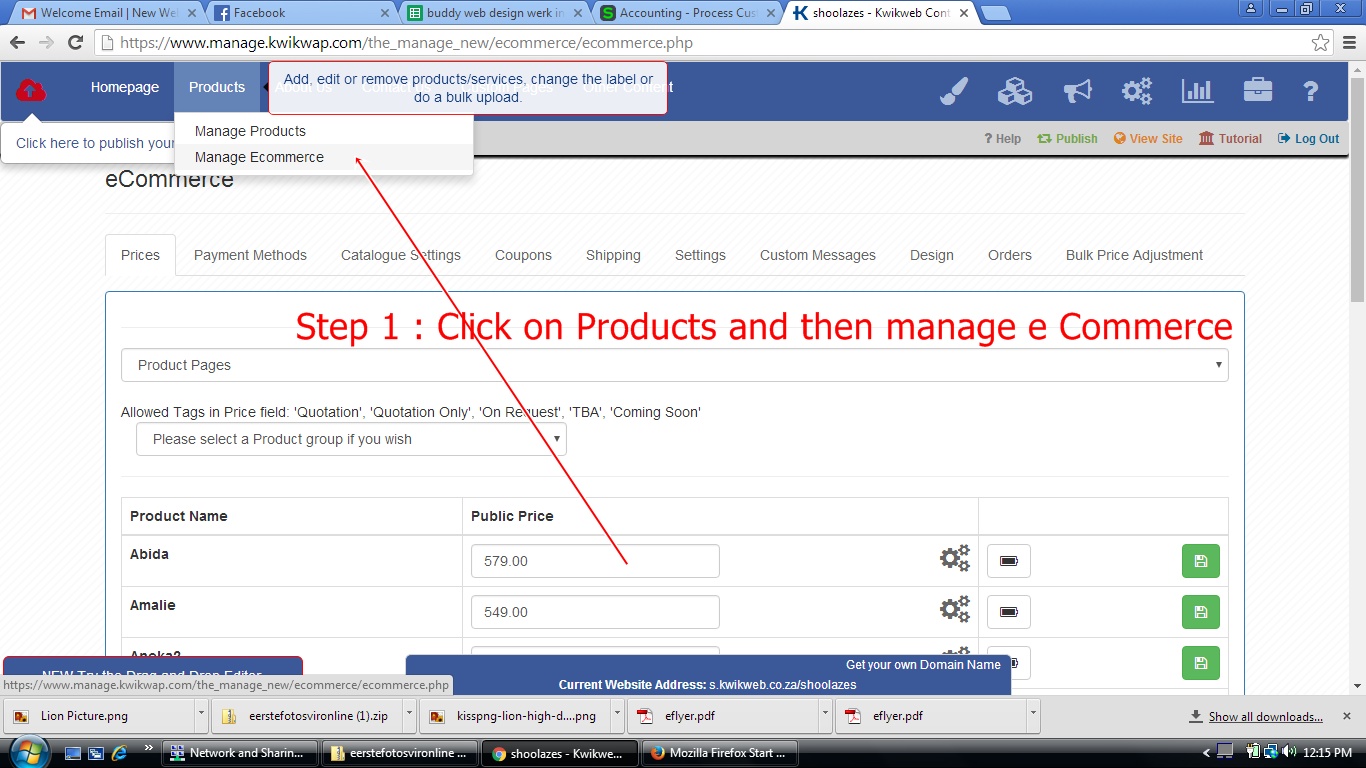Switch to the Welcome Email Gmail tab
The height and width of the screenshot is (768, 1366).
click(x=105, y=13)
